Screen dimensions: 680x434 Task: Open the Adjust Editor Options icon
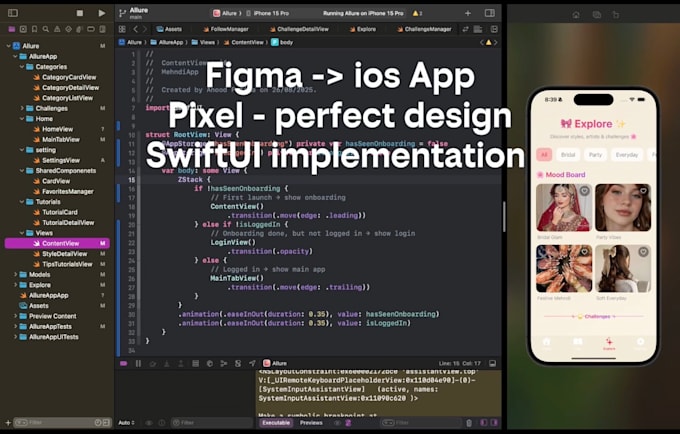pos(478,29)
